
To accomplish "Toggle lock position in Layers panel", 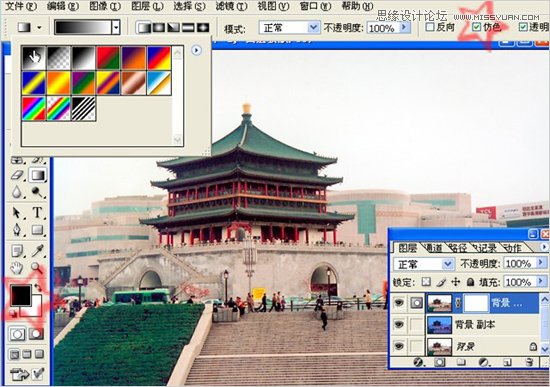I will click(x=455, y=282).
